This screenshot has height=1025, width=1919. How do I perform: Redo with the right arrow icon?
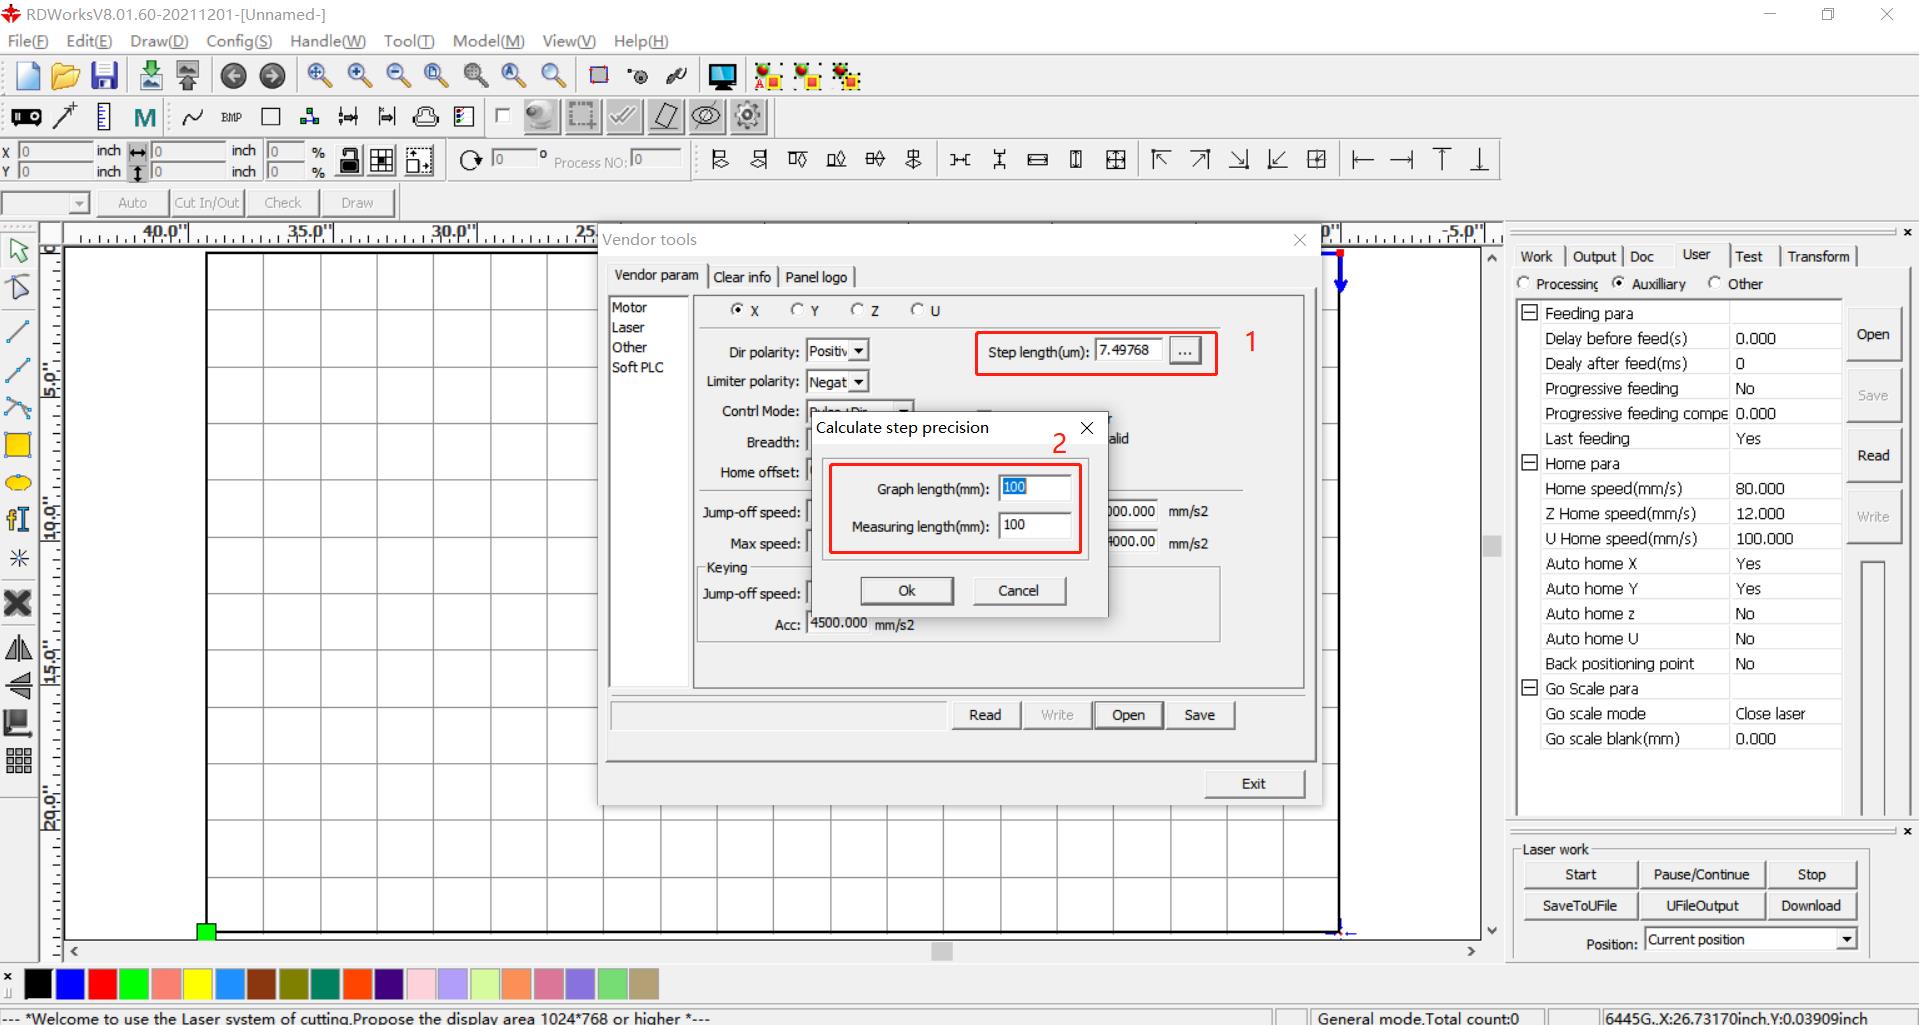[x=272, y=76]
